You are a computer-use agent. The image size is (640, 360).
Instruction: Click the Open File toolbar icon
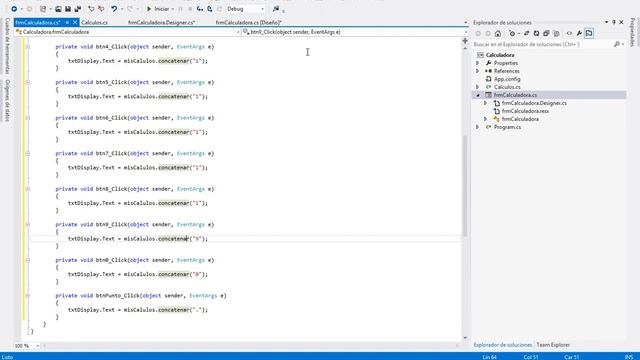click(x=58, y=9)
